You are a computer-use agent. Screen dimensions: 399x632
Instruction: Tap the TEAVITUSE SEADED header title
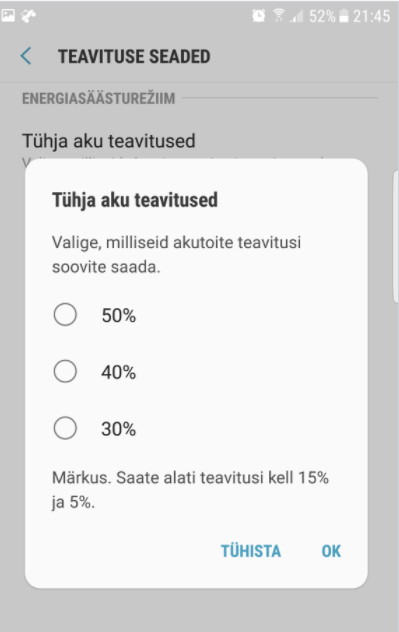(134, 56)
